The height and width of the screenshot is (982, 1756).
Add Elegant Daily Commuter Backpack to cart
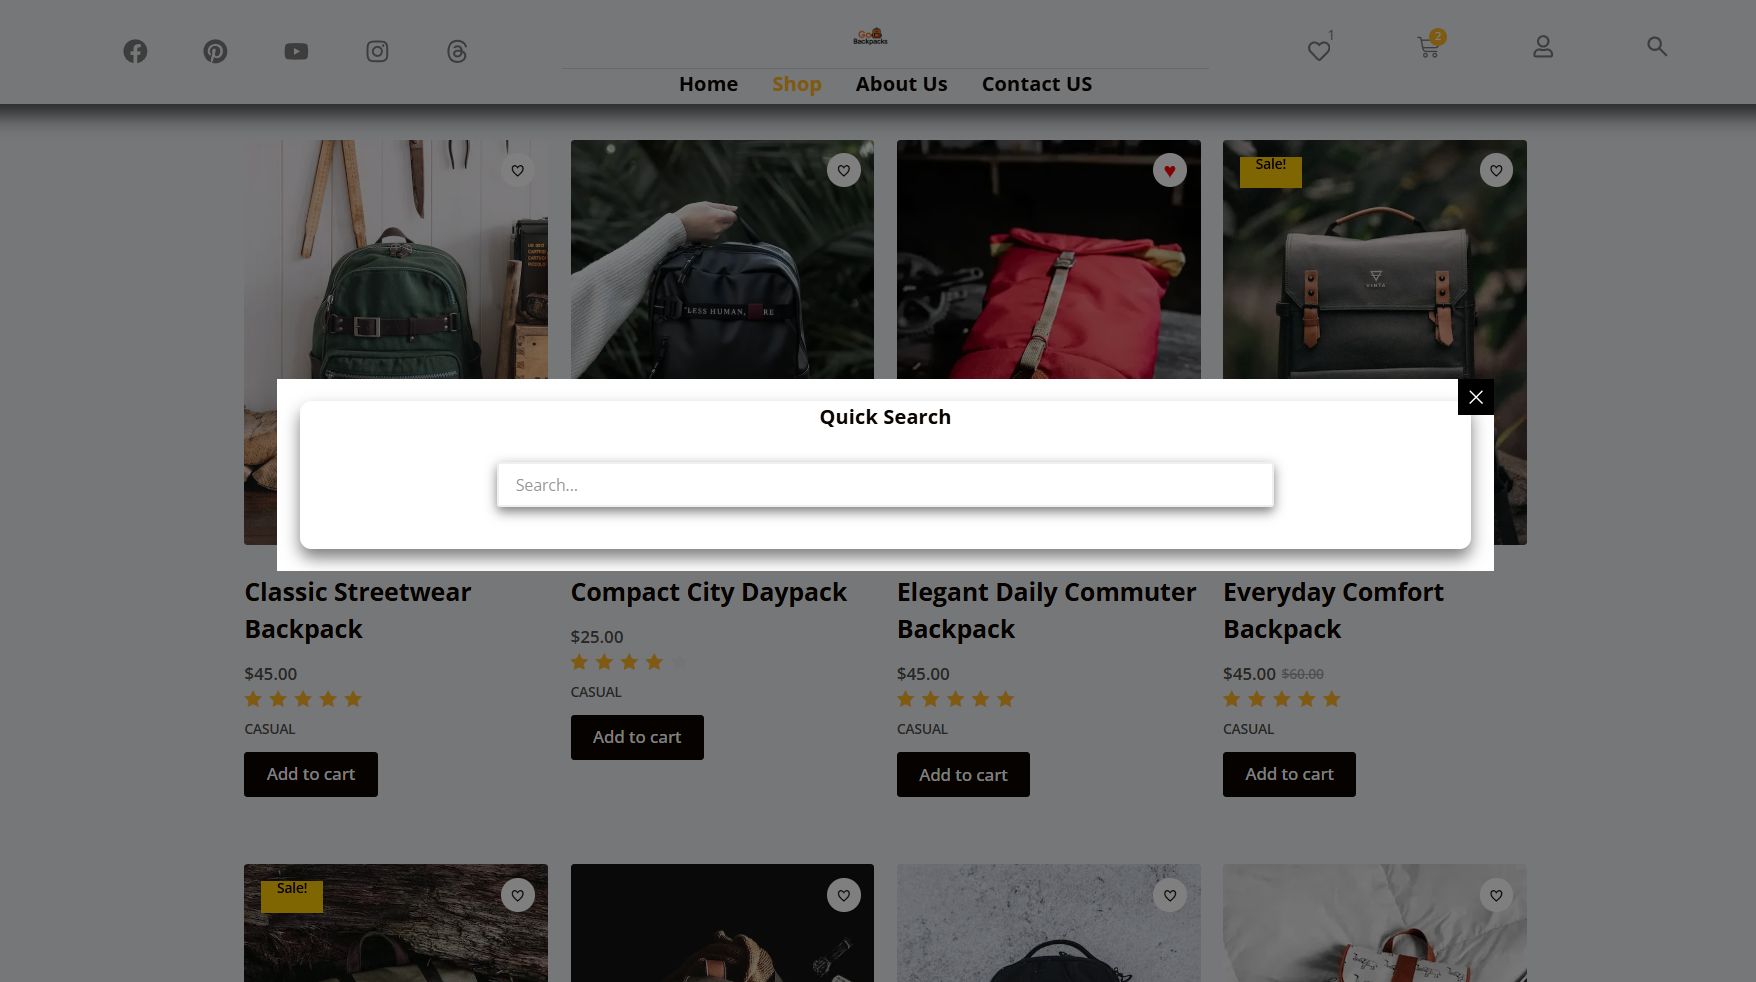click(963, 774)
